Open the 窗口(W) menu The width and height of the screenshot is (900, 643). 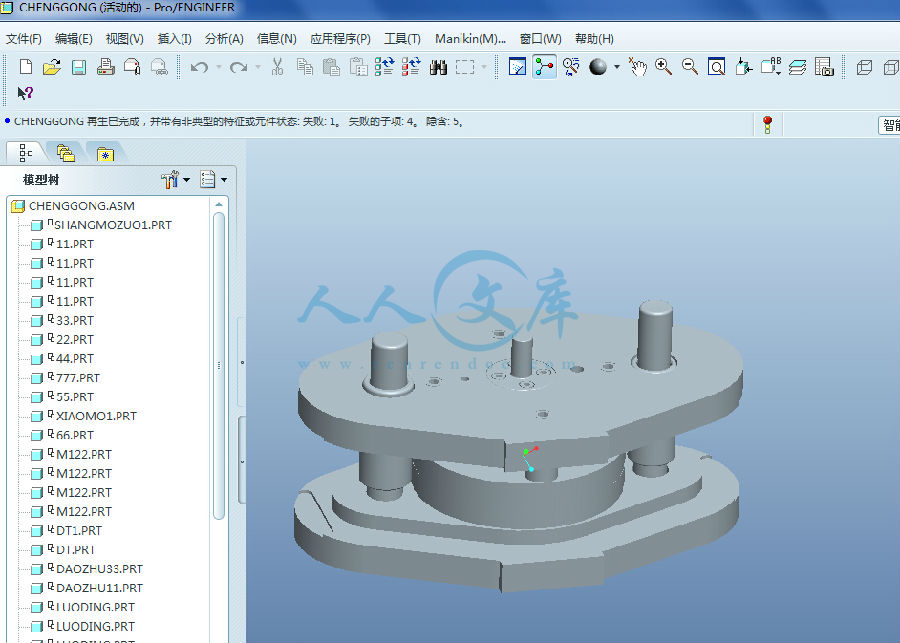tap(541, 39)
